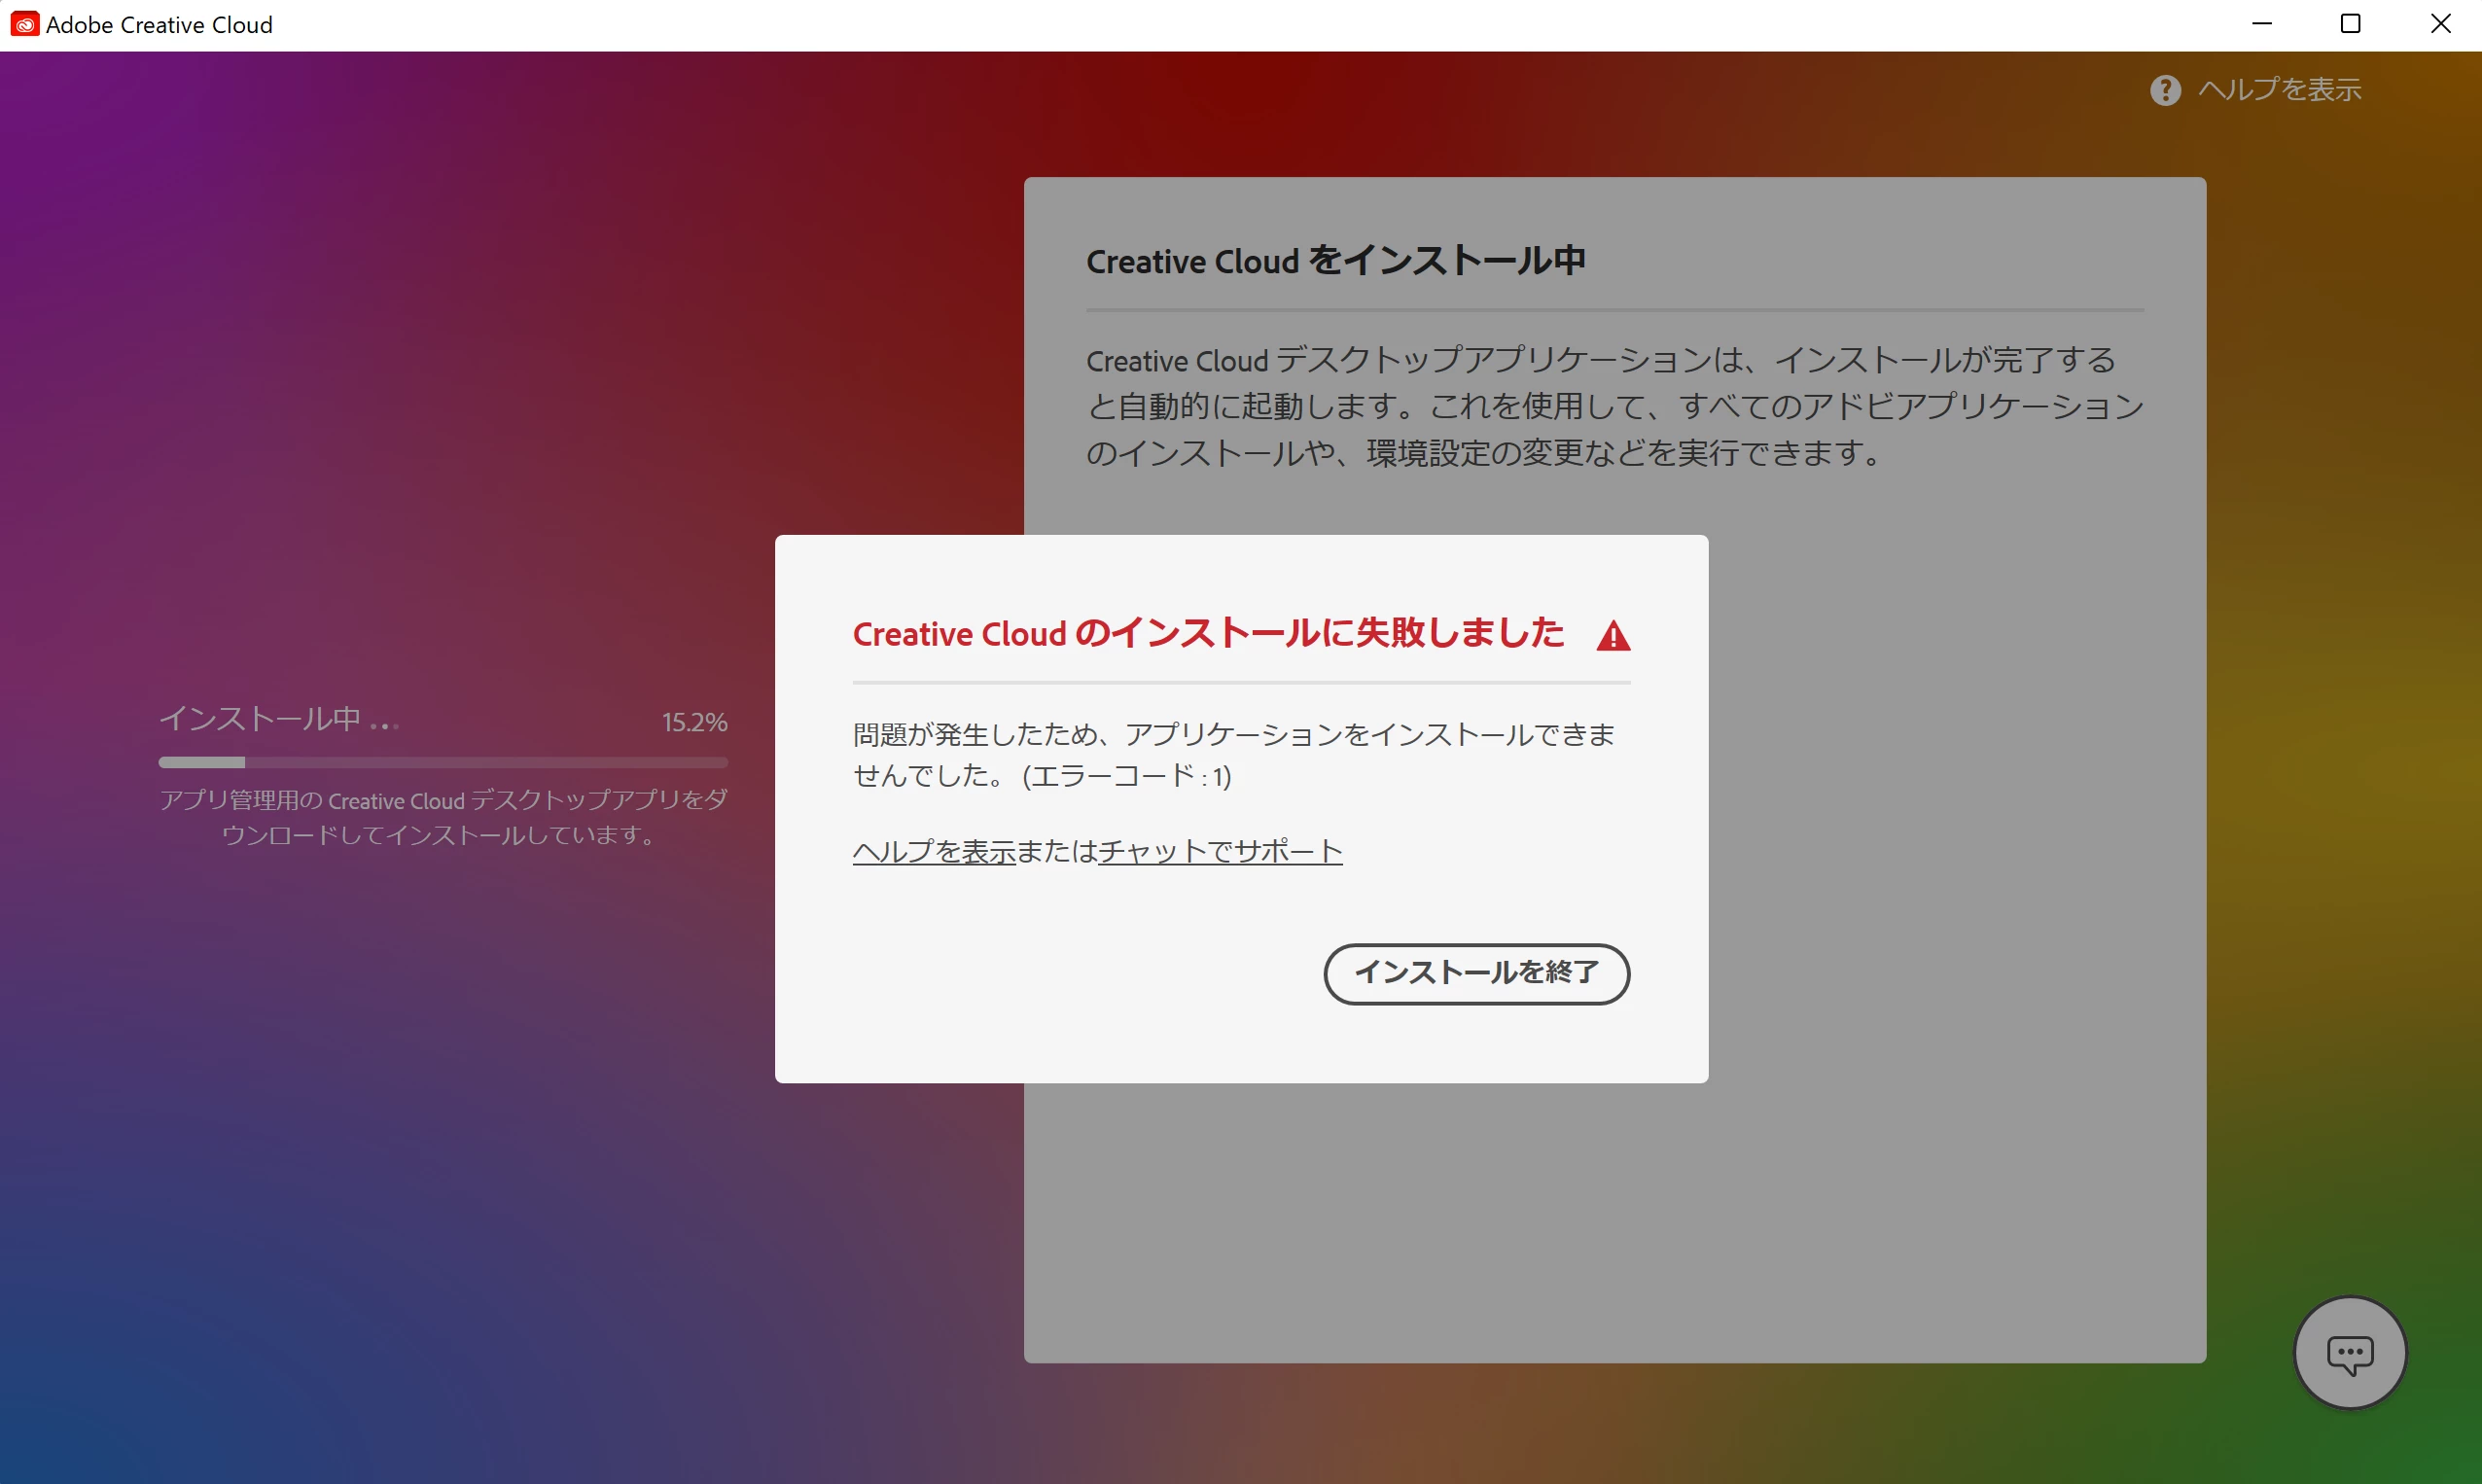Click the download description below progress bar

443,817
